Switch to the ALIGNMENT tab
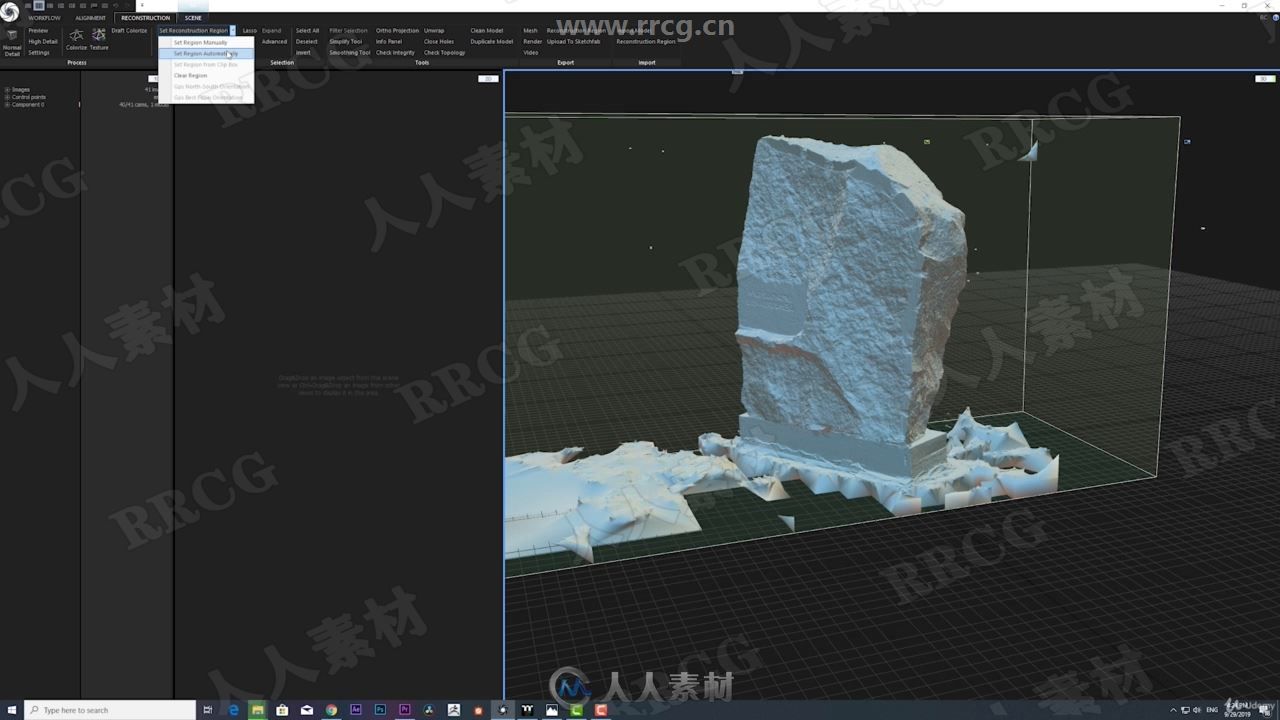1280x720 pixels. [x=90, y=18]
